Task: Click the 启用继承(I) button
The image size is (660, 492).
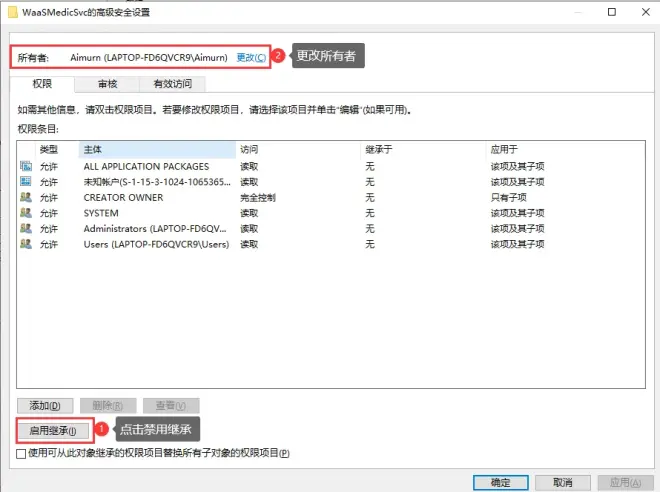Action: 53,431
